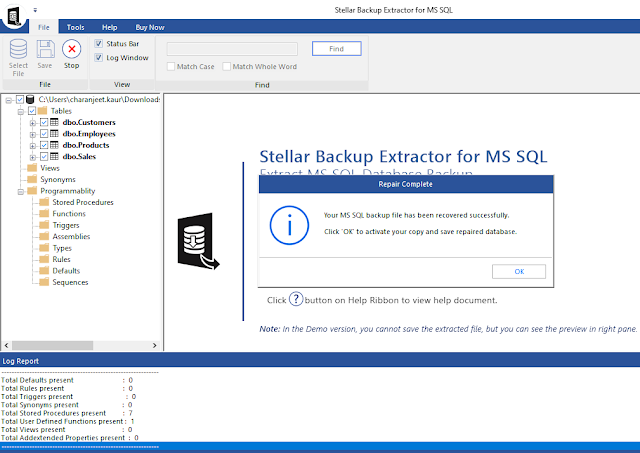Select the Sequences folder icon
The width and height of the screenshot is (640, 453).
(44, 282)
